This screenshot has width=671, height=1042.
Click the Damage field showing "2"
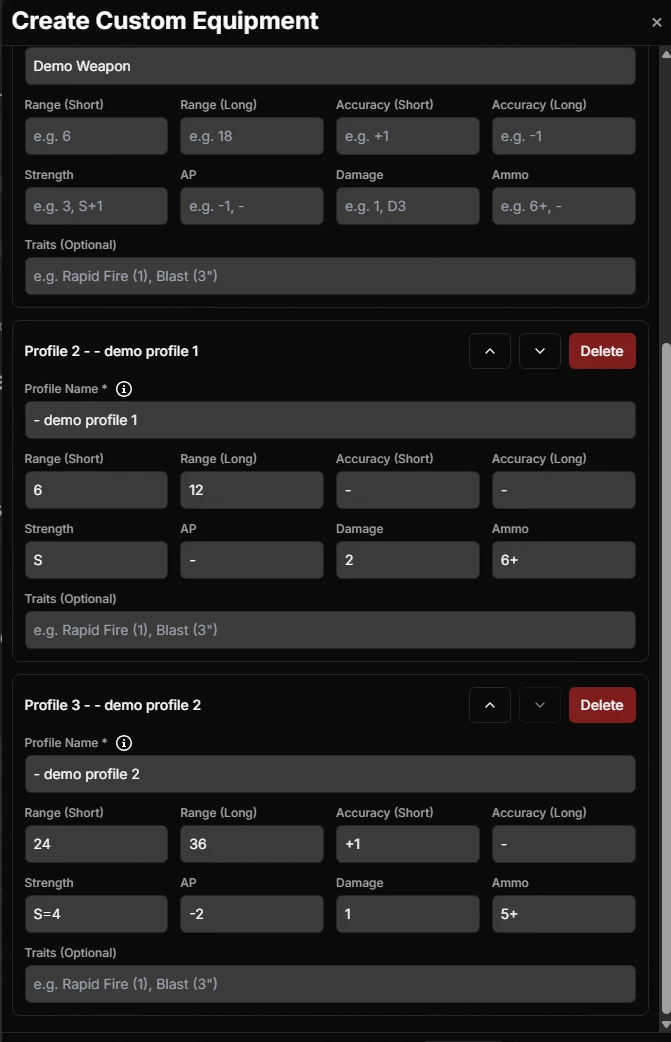pyautogui.click(x=407, y=560)
